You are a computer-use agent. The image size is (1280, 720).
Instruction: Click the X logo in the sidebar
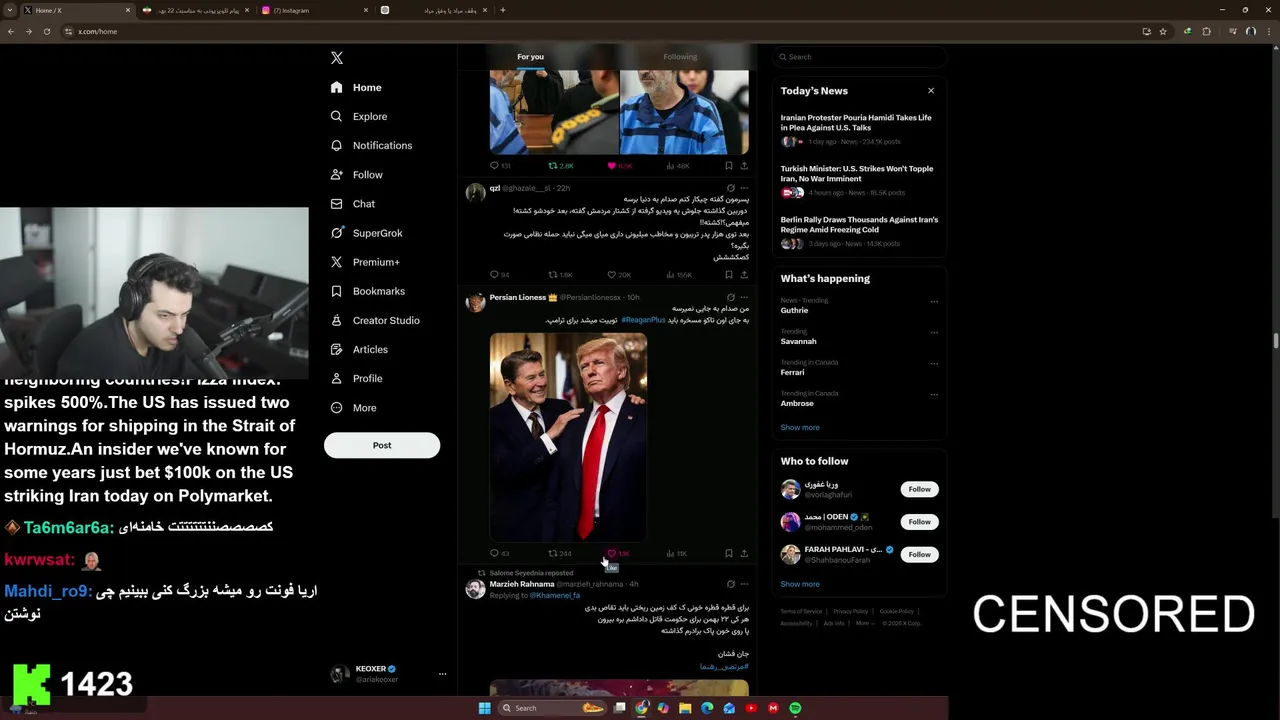pos(337,58)
